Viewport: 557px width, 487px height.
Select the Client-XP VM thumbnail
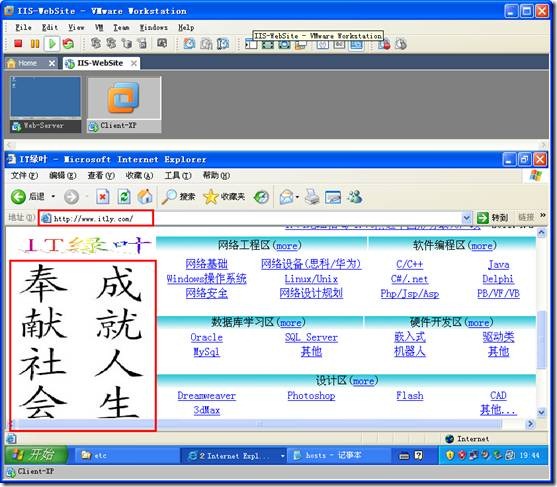pos(124,104)
